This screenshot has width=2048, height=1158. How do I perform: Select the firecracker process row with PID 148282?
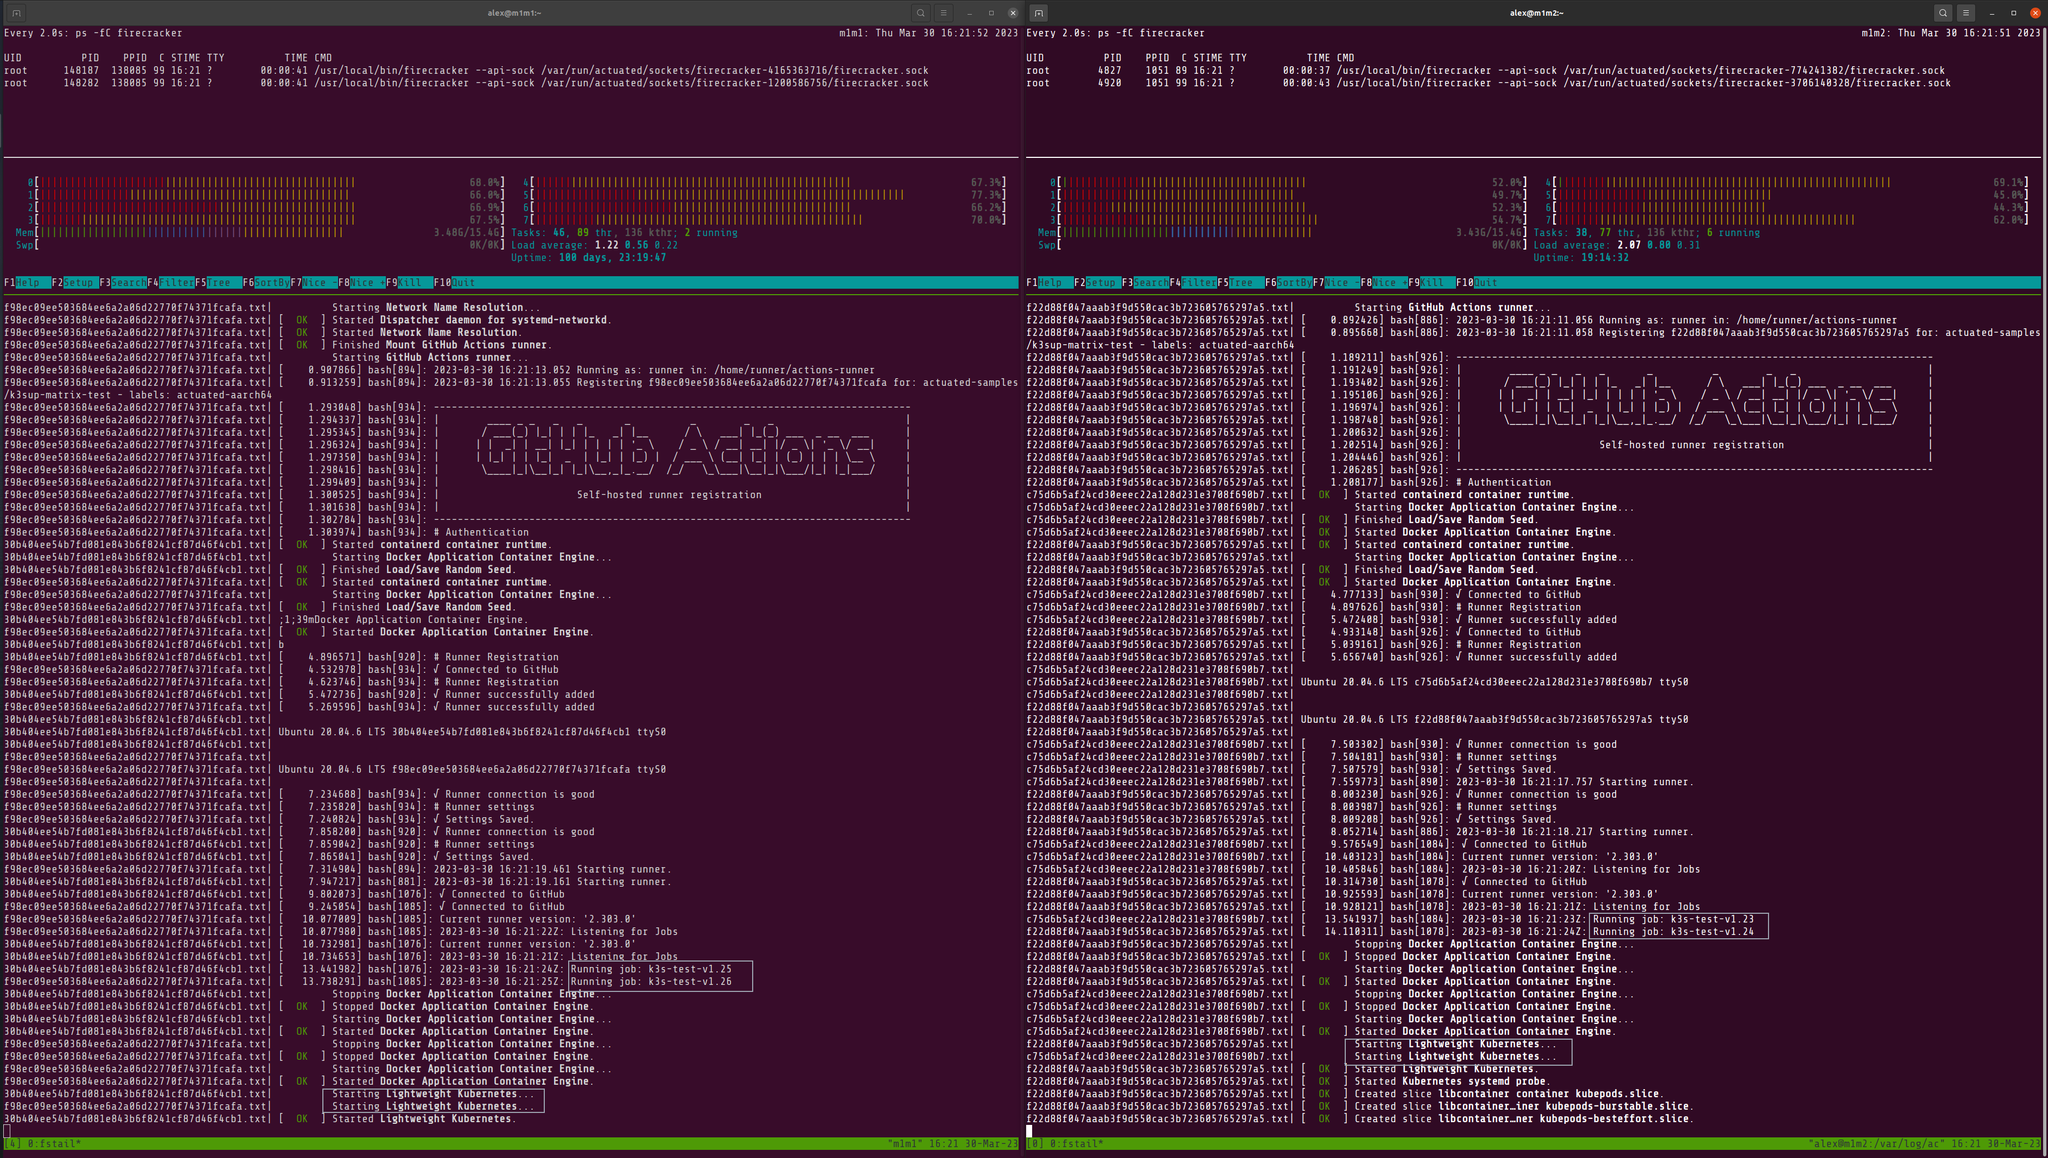(467, 83)
